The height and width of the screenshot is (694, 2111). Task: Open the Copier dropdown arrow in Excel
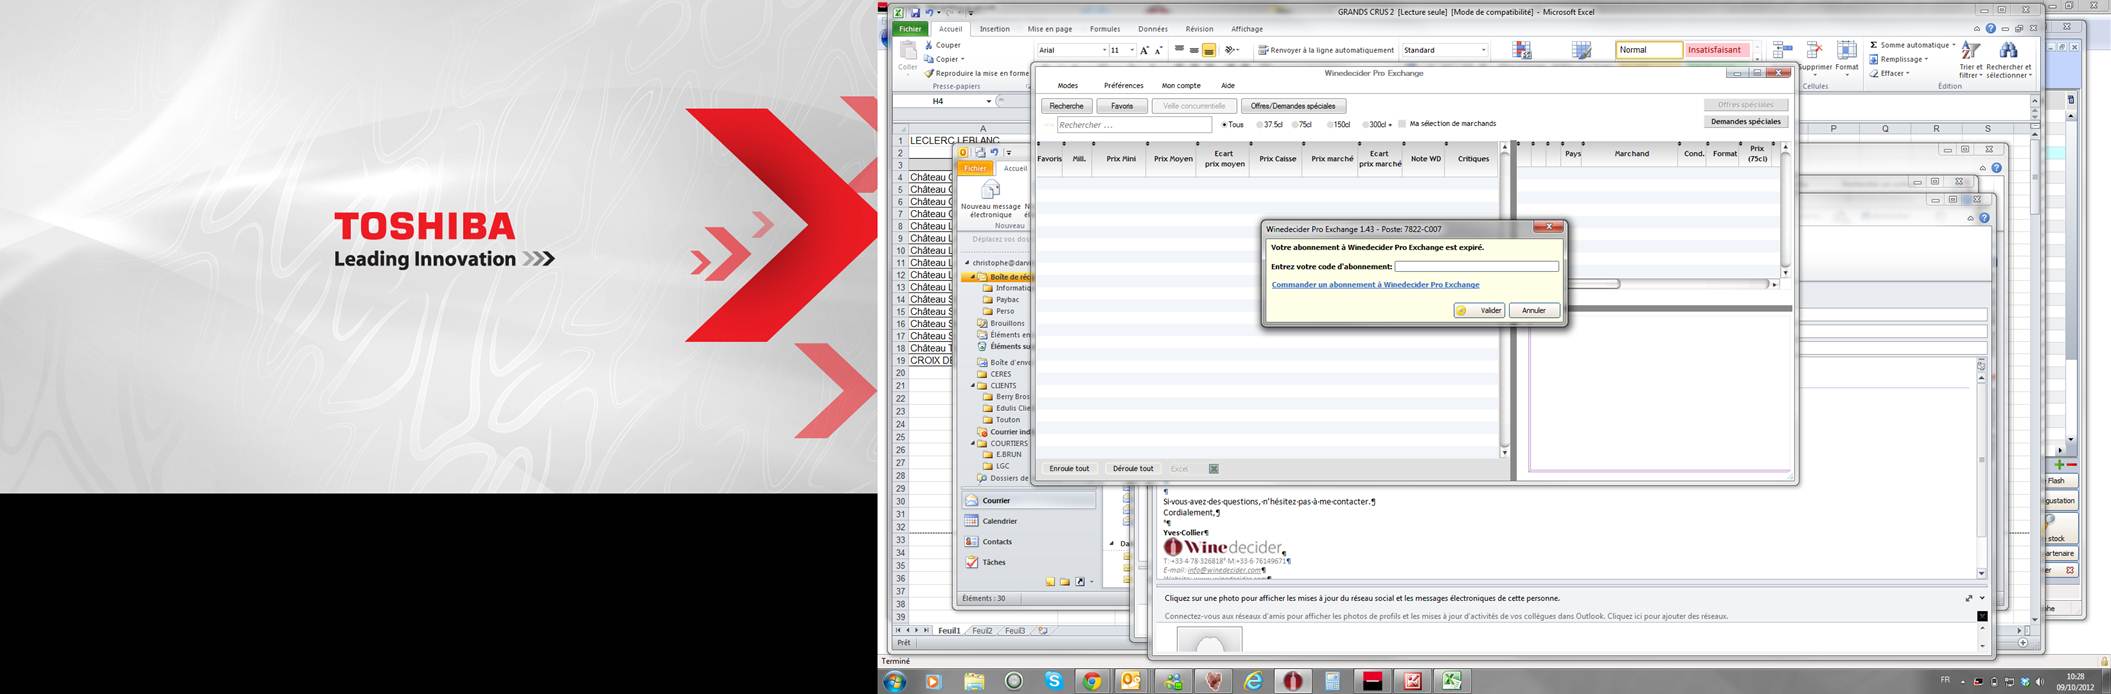[962, 59]
